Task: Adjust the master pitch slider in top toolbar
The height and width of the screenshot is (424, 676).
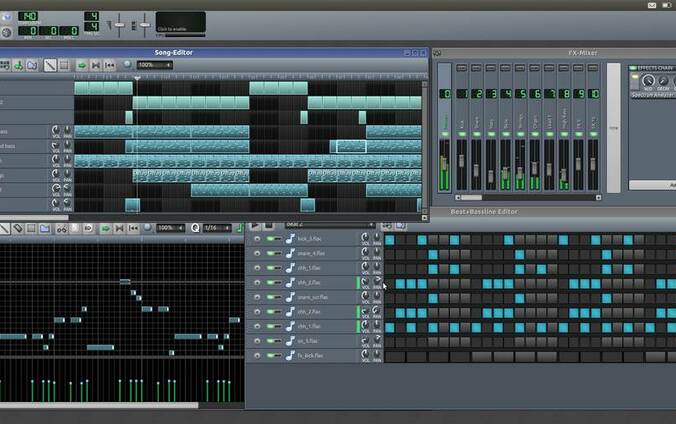Action: 145,25
